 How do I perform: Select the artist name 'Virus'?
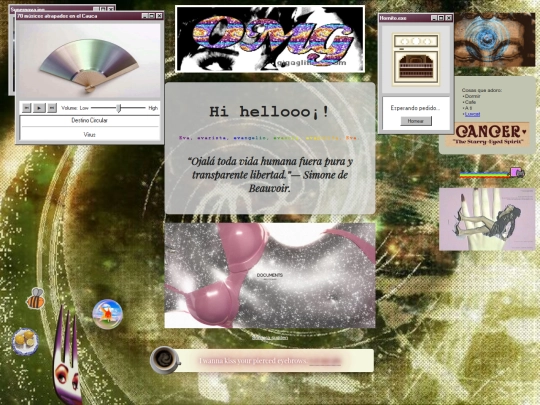coord(90,135)
